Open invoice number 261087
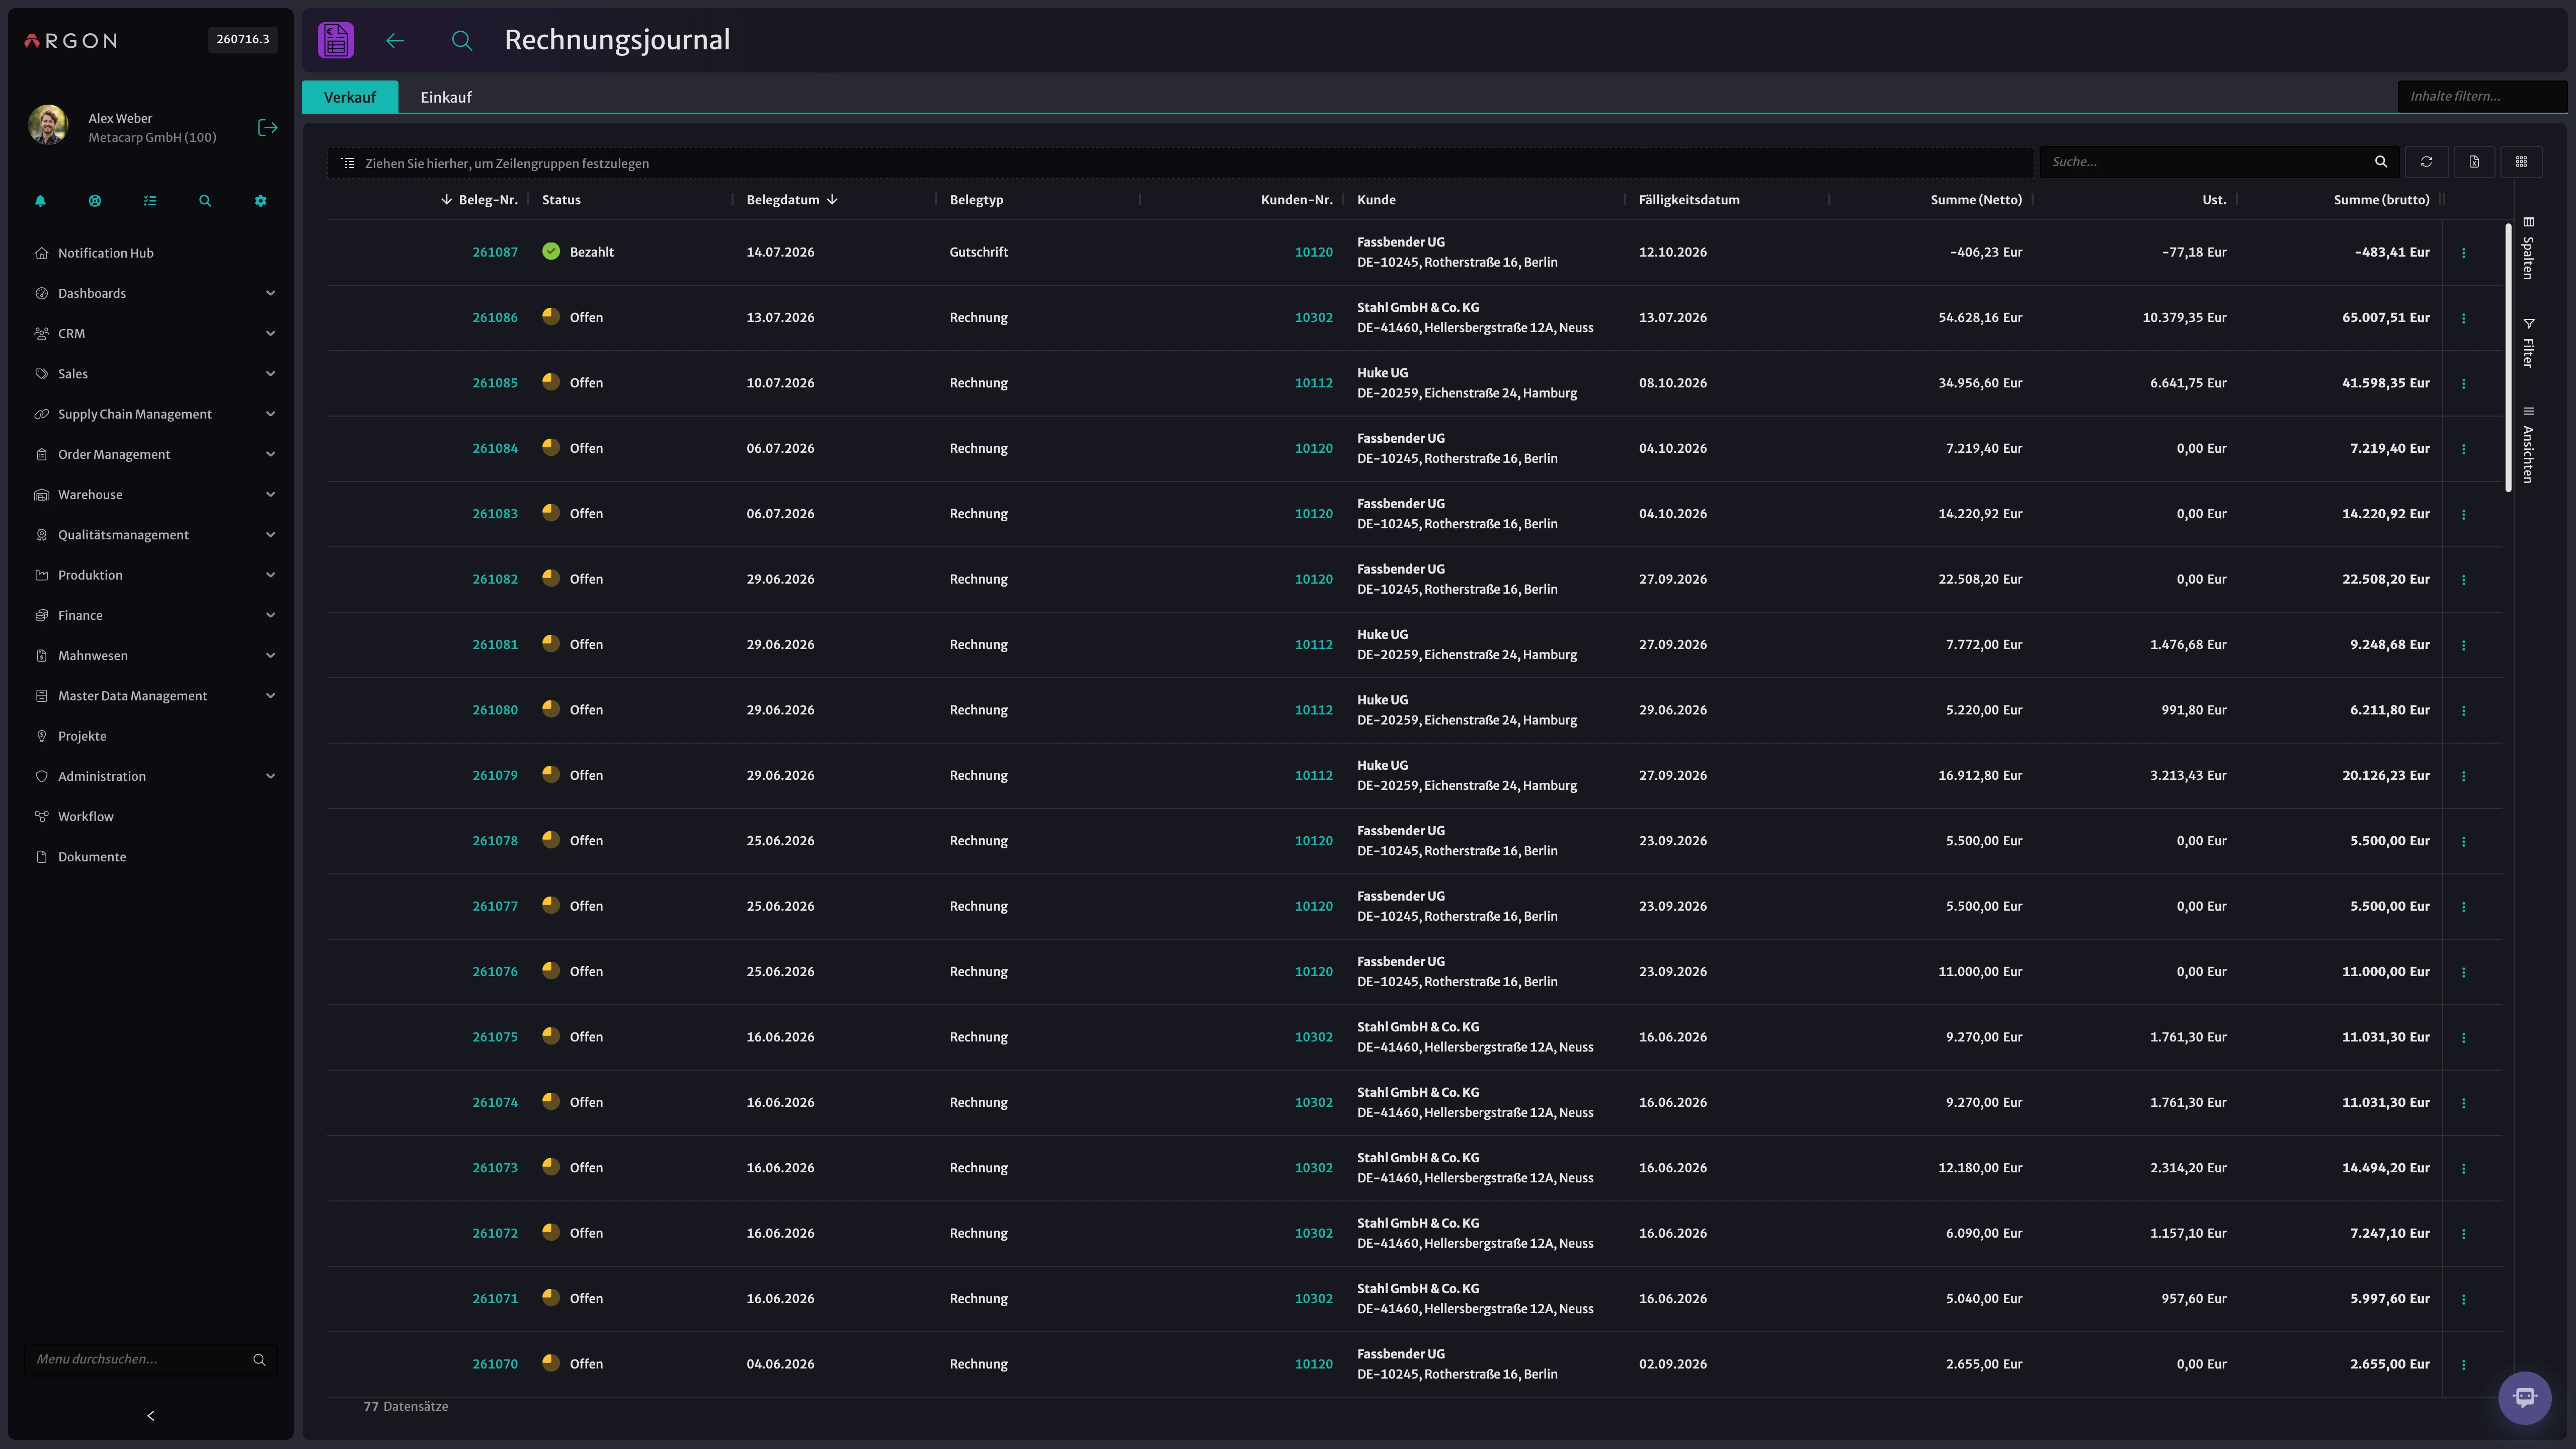 (x=495, y=252)
